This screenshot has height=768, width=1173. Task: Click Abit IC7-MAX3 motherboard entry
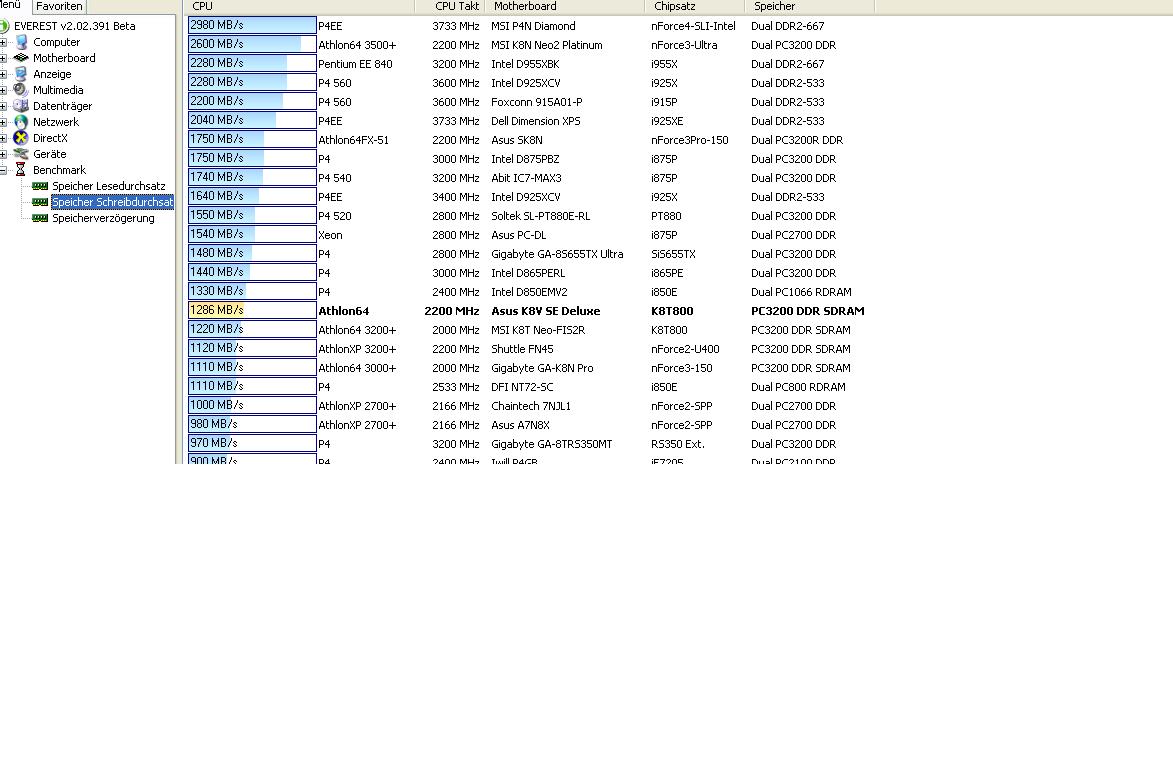[526, 178]
